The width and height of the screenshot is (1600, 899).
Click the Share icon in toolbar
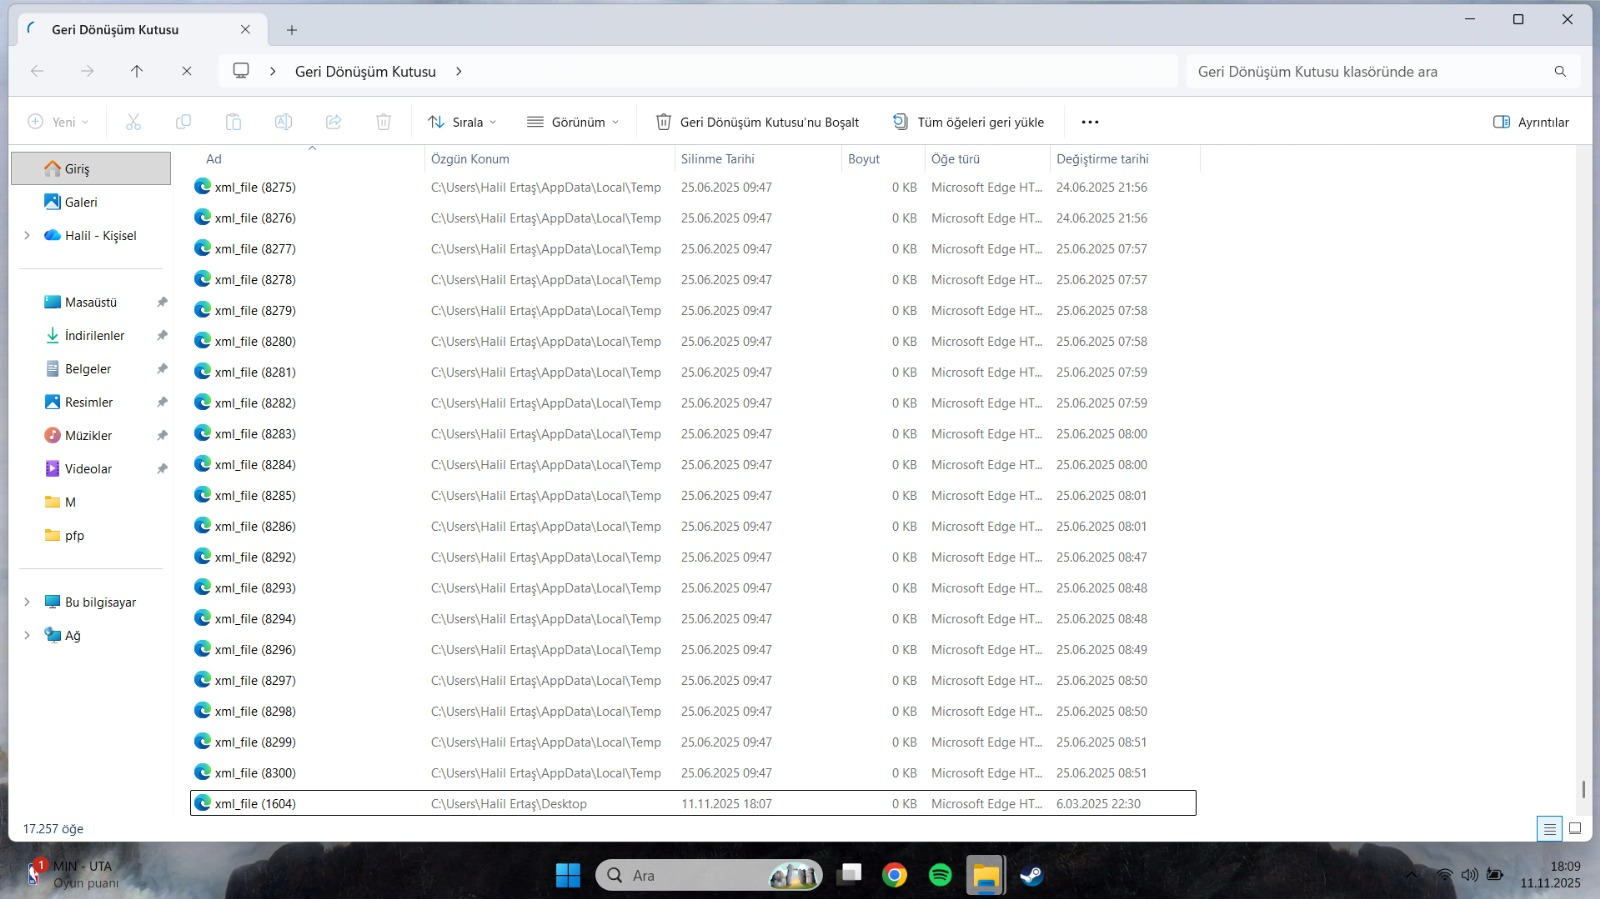point(333,122)
